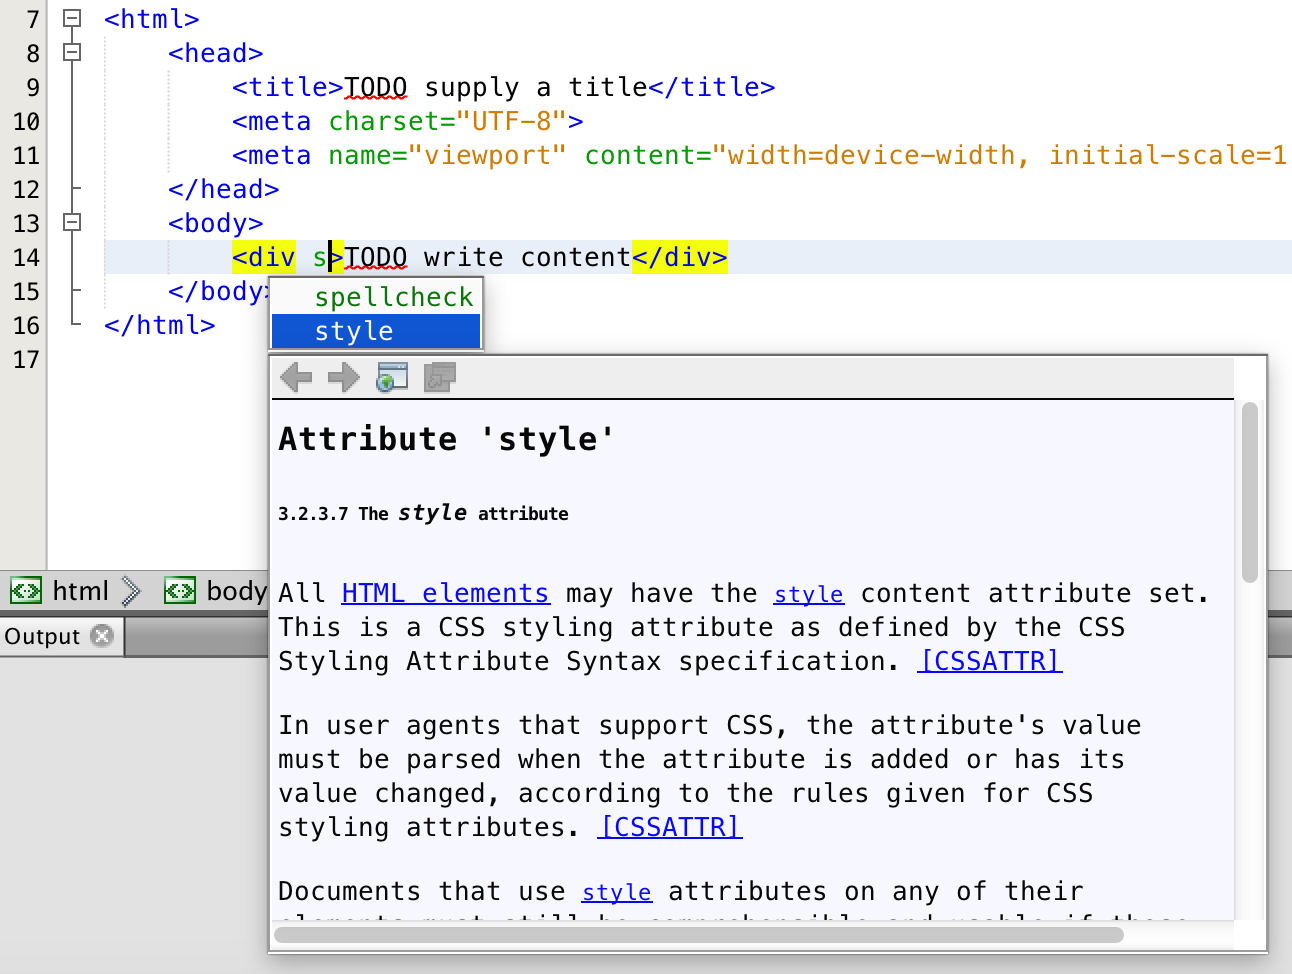1292x974 pixels.
Task: Click the disabled open source icon in popup
Action: [x=440, y=377]
